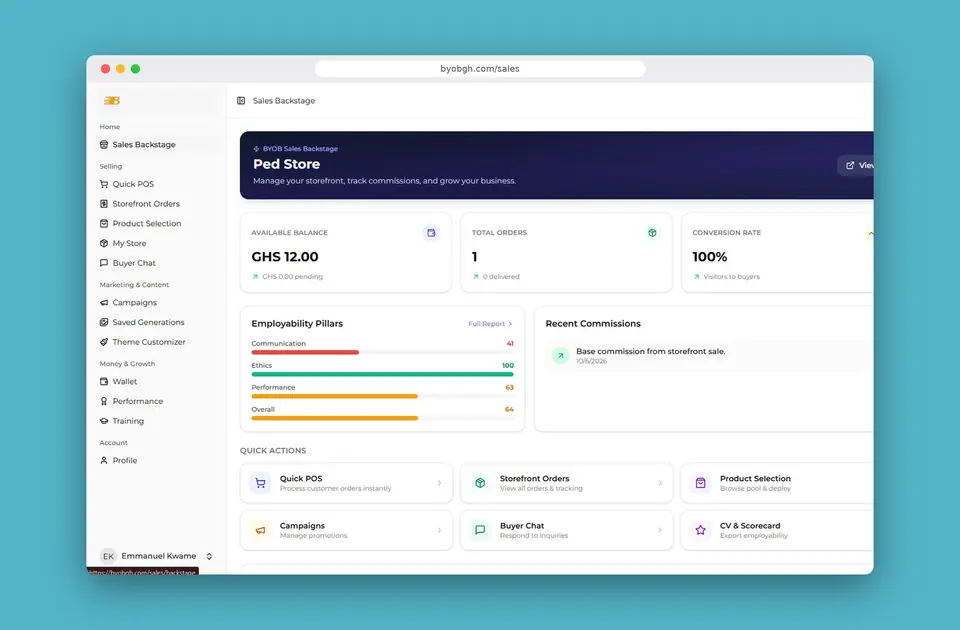Image resolution: width=960 pixels, height=630 pixels.
Task: Click the BYOB logo in sidebar
Action: pos(111,100)
